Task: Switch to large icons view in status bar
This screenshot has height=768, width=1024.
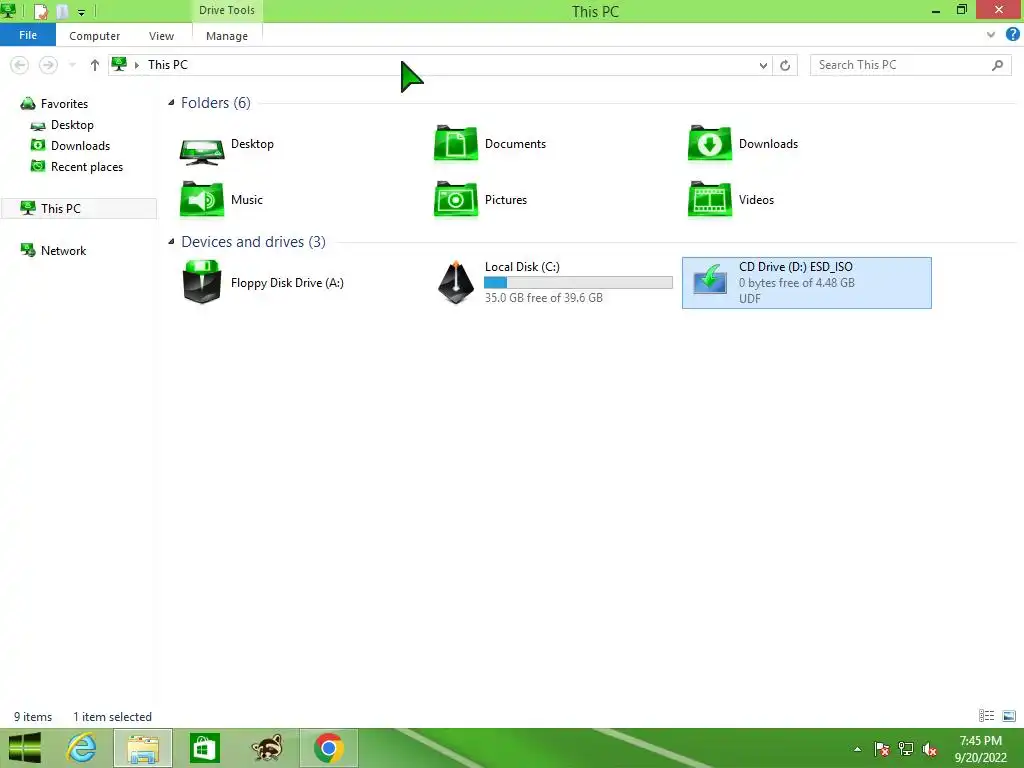Action: coord(1009,716)
